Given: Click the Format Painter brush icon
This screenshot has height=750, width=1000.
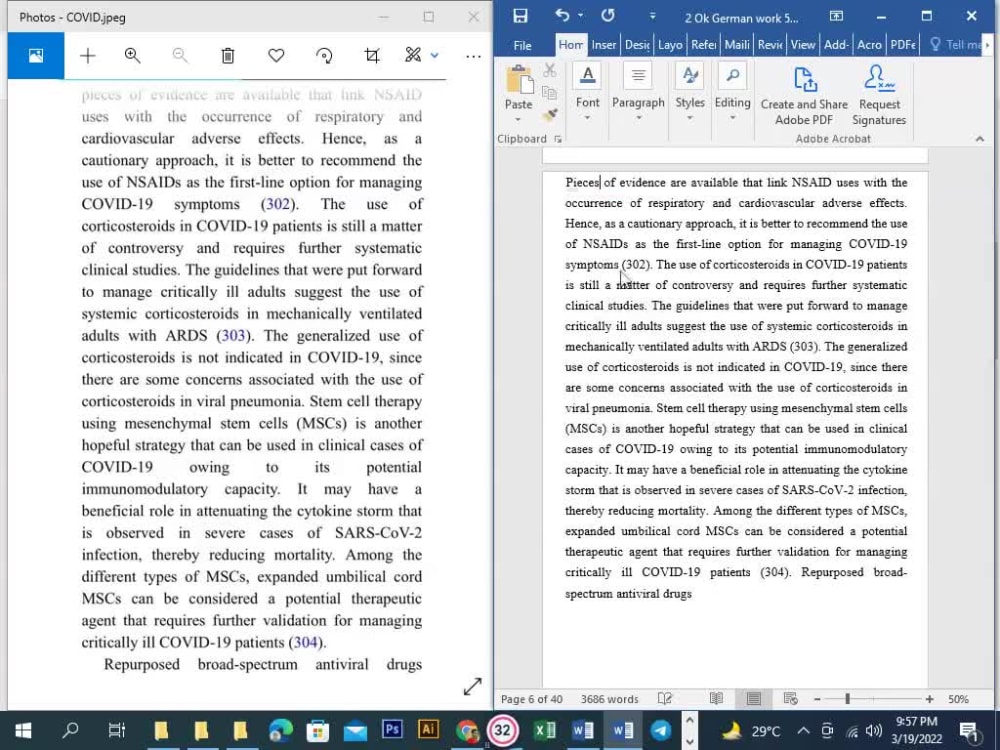Looking at the screenshot, I should [549, 115].
